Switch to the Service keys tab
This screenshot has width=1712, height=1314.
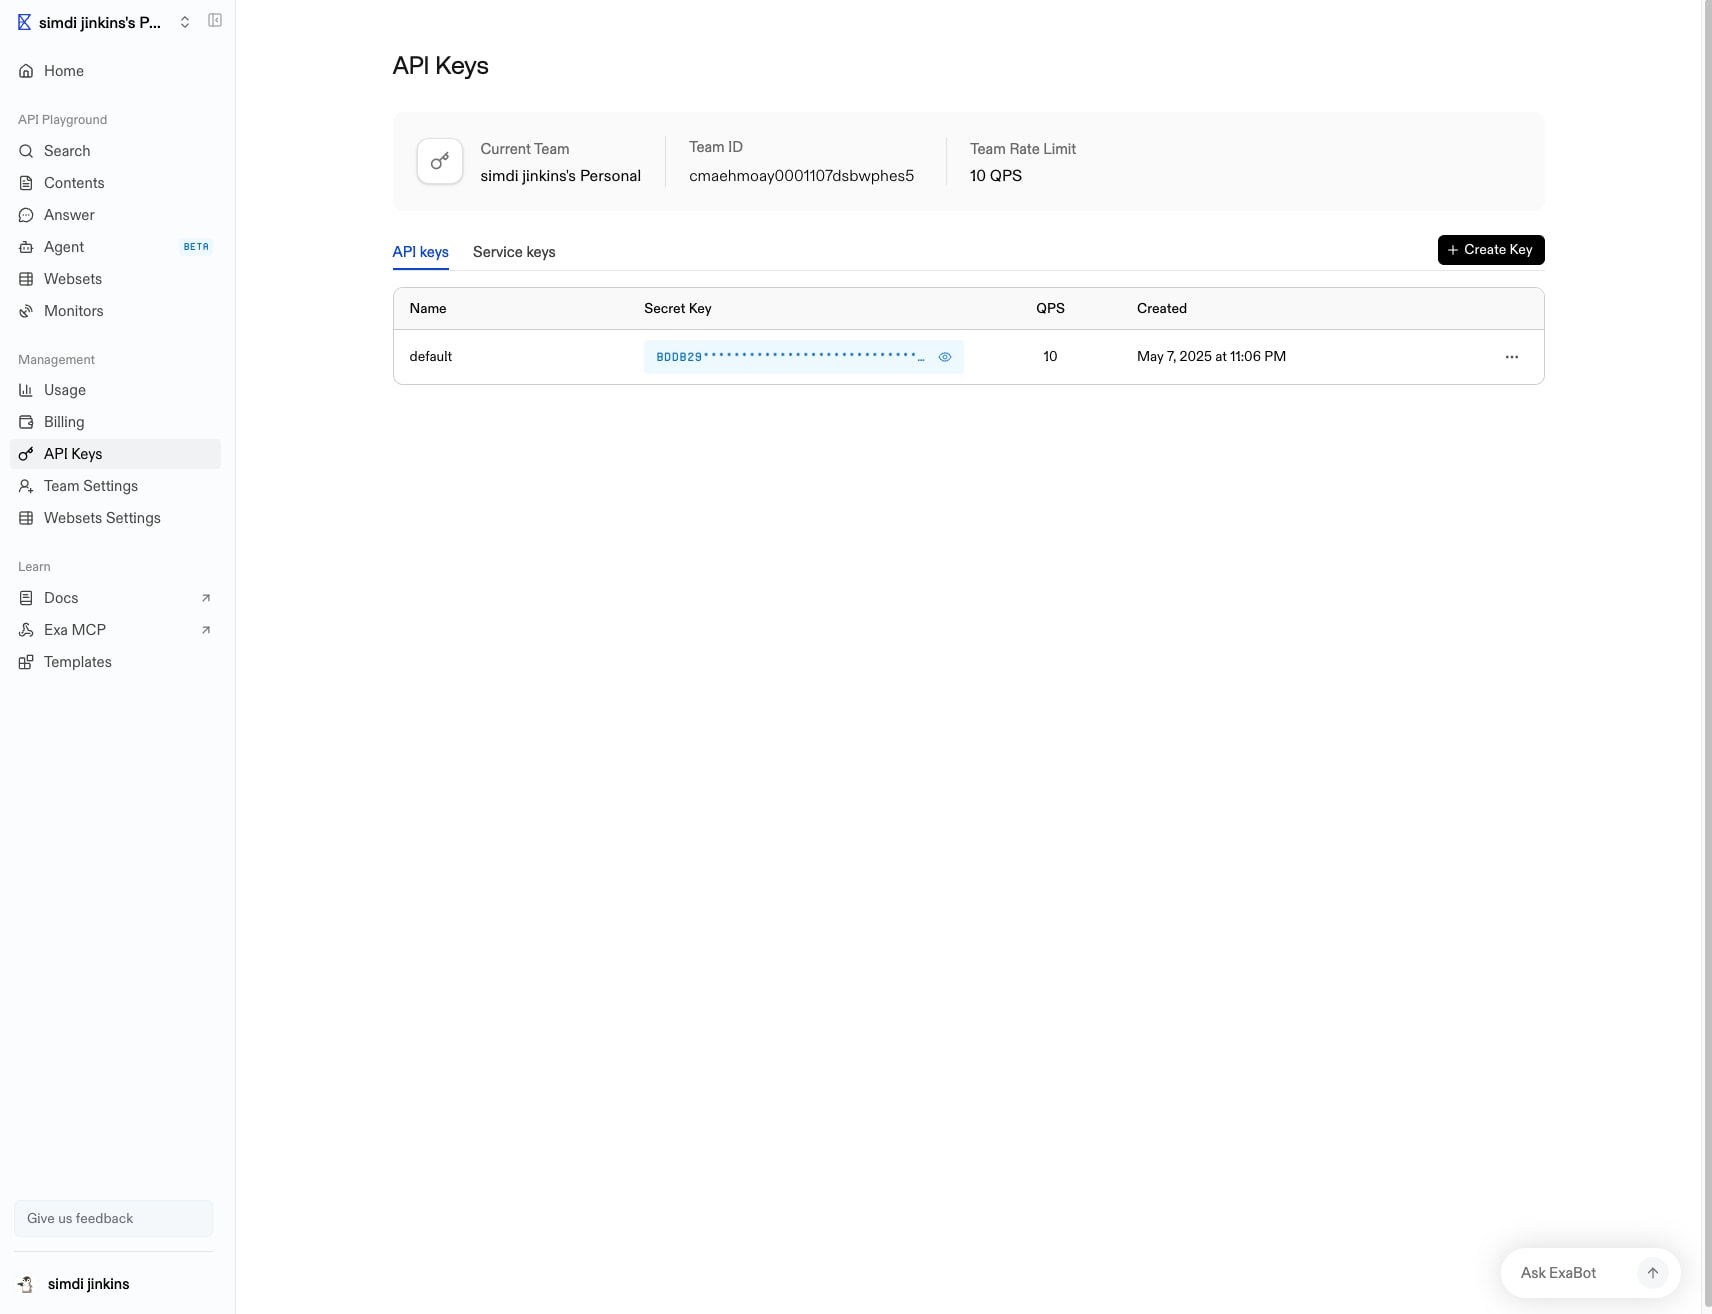(514, 252)
